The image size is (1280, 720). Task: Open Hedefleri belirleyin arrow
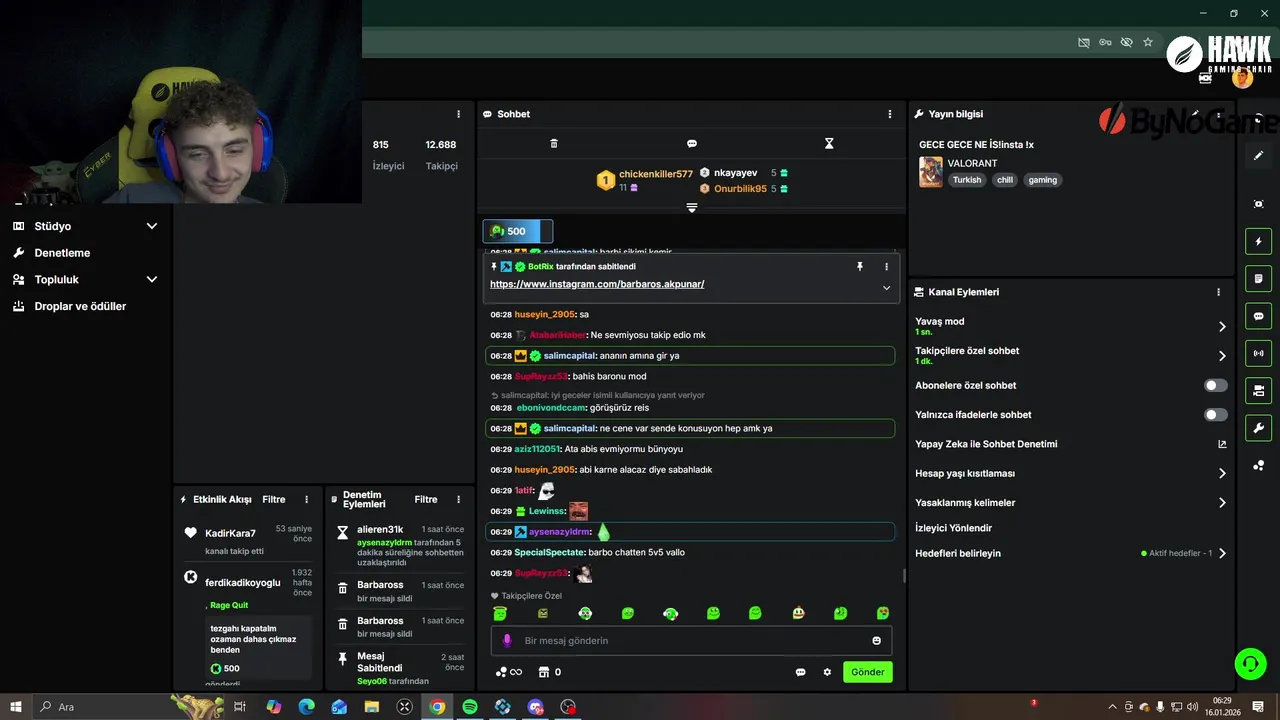click(1222, 553)
